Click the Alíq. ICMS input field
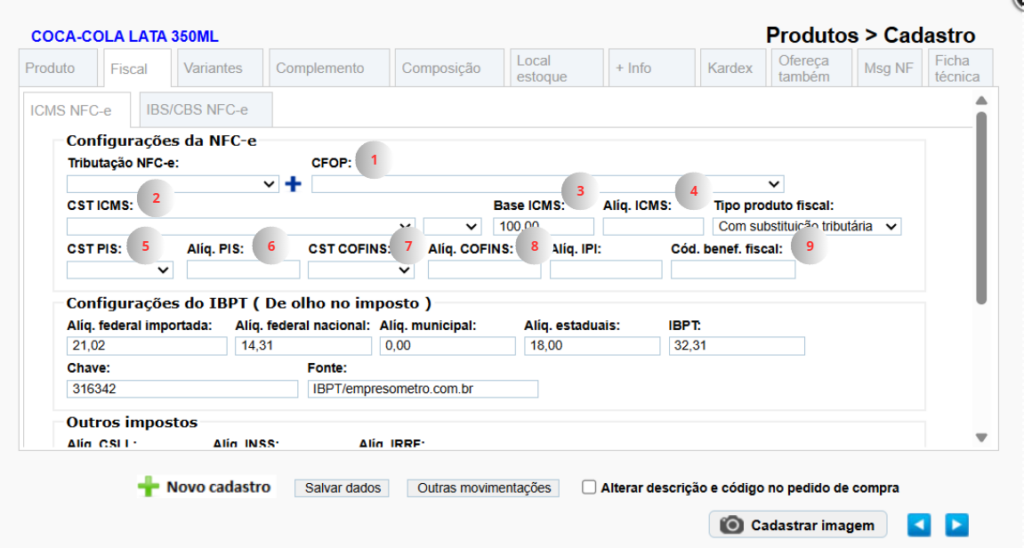 pyautogui.click(x=653, y=227)
